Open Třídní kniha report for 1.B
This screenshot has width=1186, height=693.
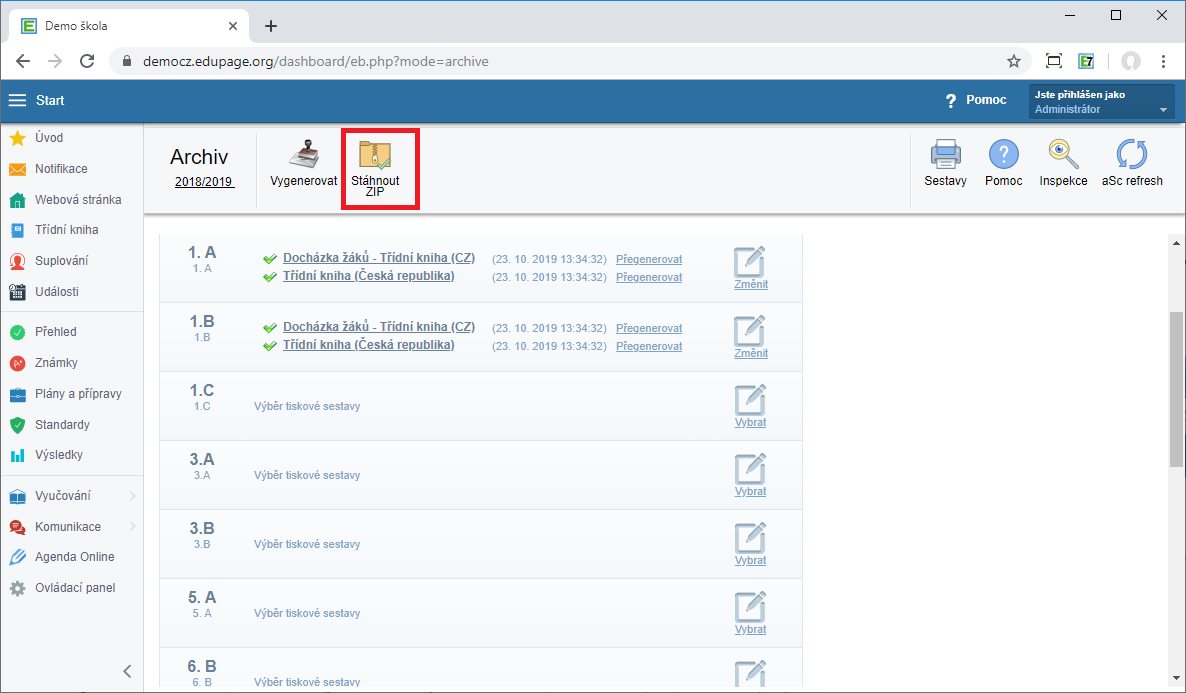pyautogui.click(x=368, y=345)
